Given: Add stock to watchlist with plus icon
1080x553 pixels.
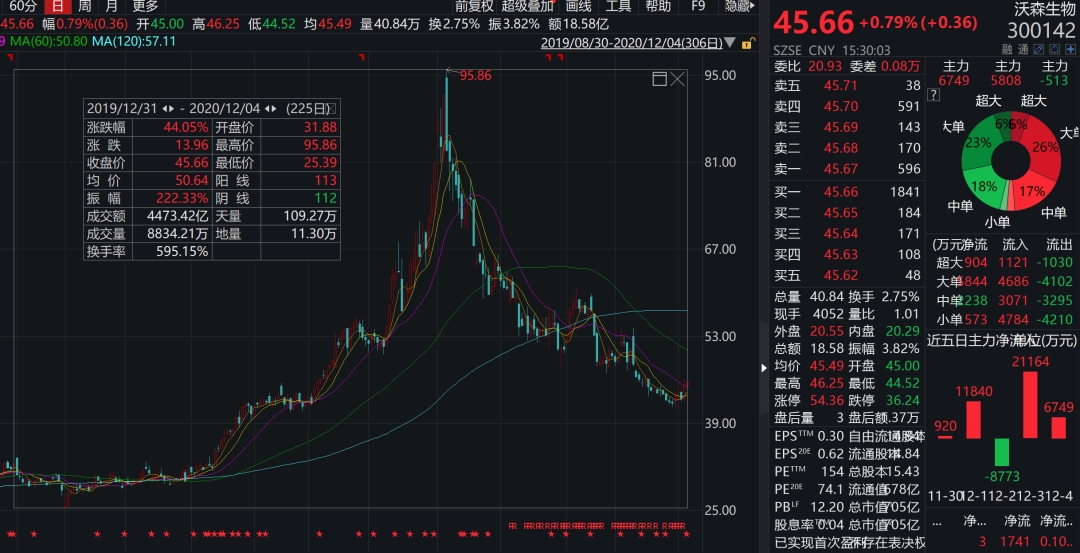Looking at the screenshot, I should pos(1070,50).
